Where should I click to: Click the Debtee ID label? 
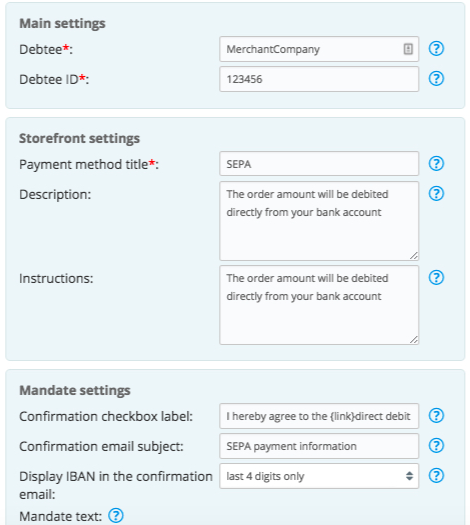(x=54, y=80)
